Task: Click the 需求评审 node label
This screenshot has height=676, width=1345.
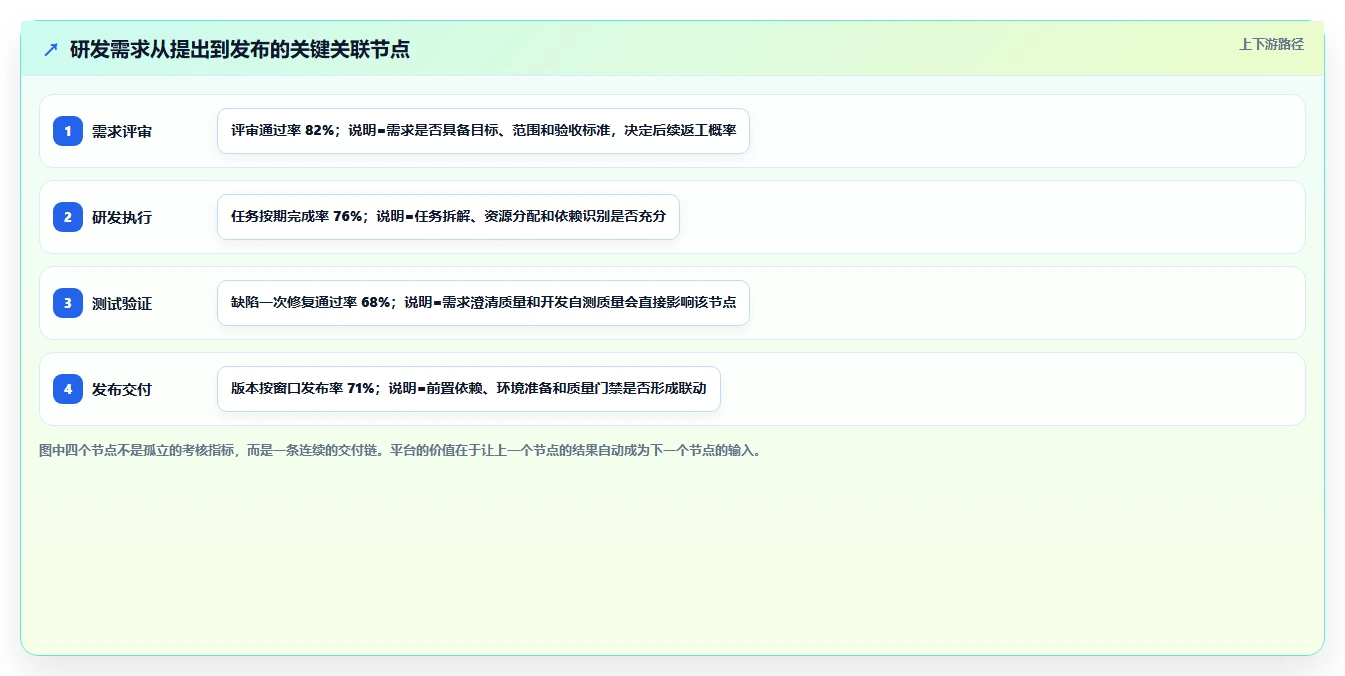Action: click(x=122, y=131)
